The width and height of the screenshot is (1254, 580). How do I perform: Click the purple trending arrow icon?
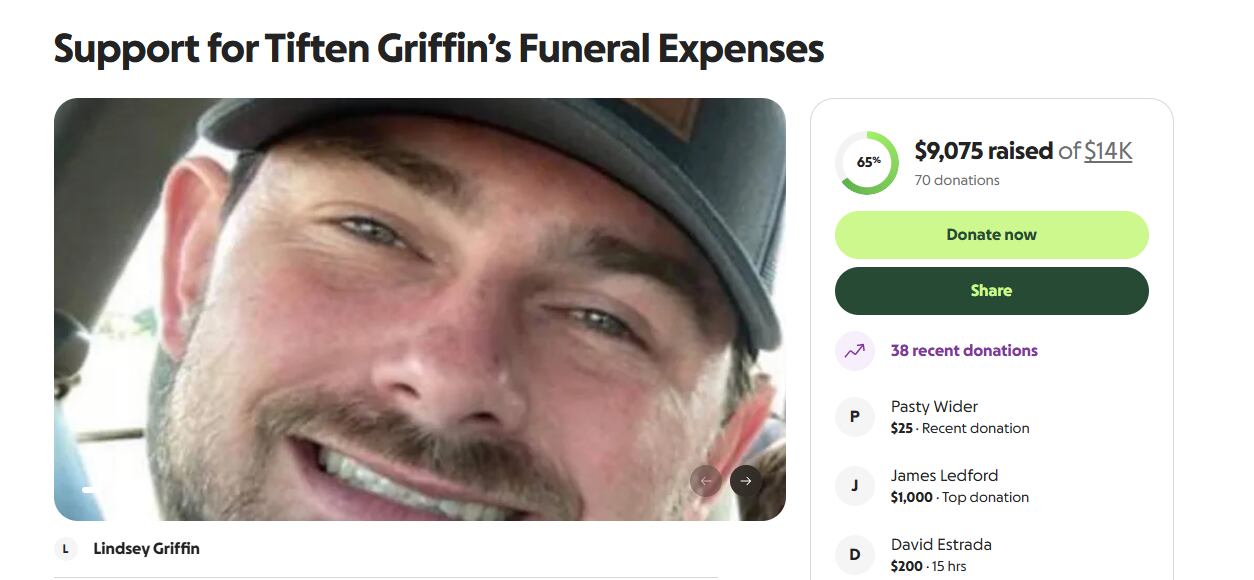(x=855, y=351)
